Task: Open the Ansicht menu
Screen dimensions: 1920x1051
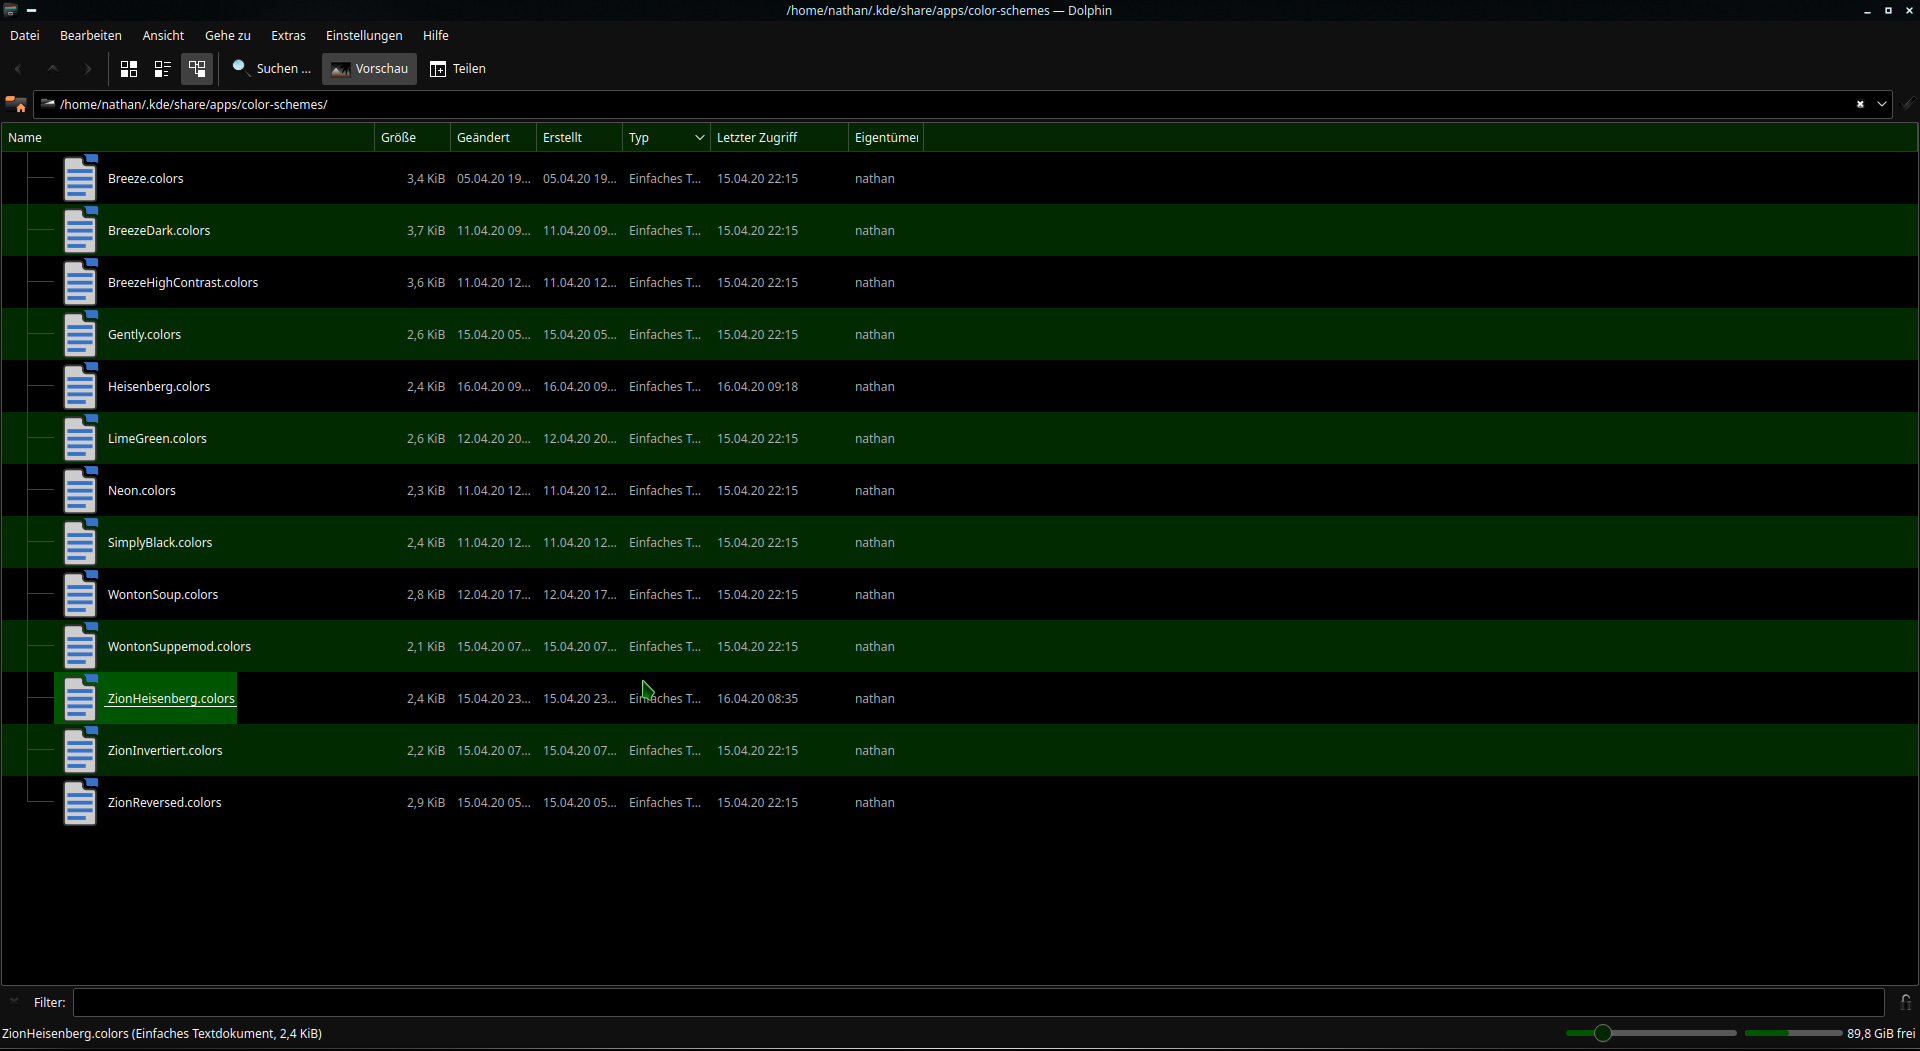Action: (163, 36)
